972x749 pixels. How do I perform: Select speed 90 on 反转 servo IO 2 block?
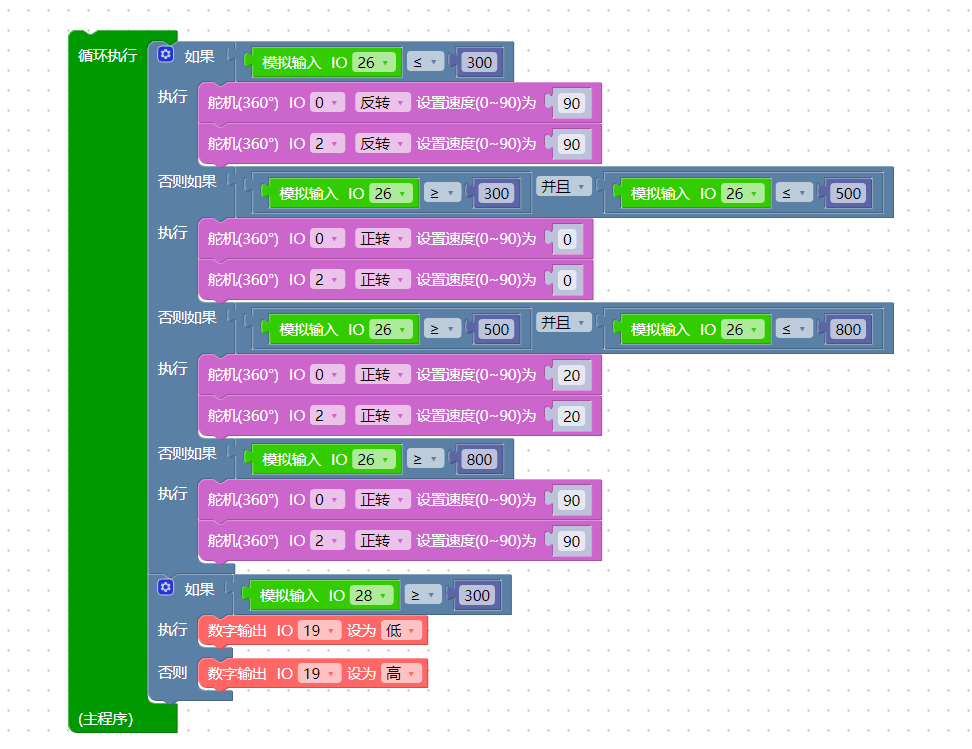(571, 144)
